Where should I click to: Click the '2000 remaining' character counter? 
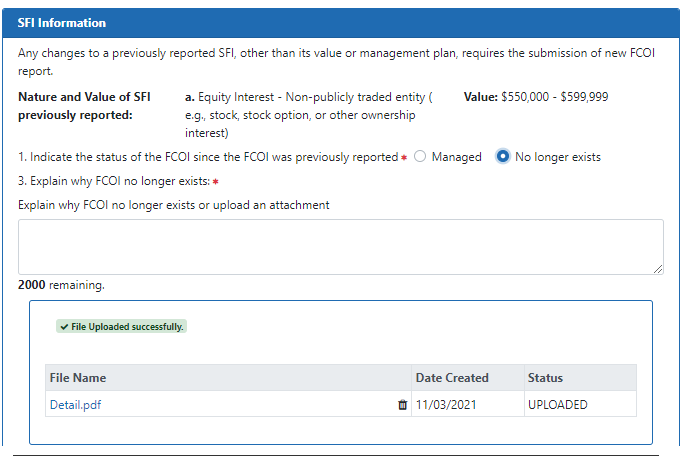click(61, 285)
